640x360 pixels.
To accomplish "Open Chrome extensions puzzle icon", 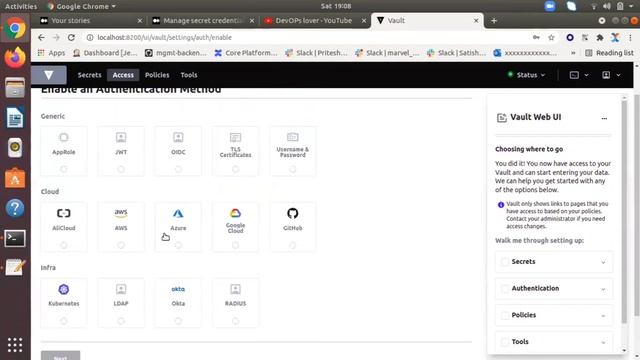I will click(600, 38).
